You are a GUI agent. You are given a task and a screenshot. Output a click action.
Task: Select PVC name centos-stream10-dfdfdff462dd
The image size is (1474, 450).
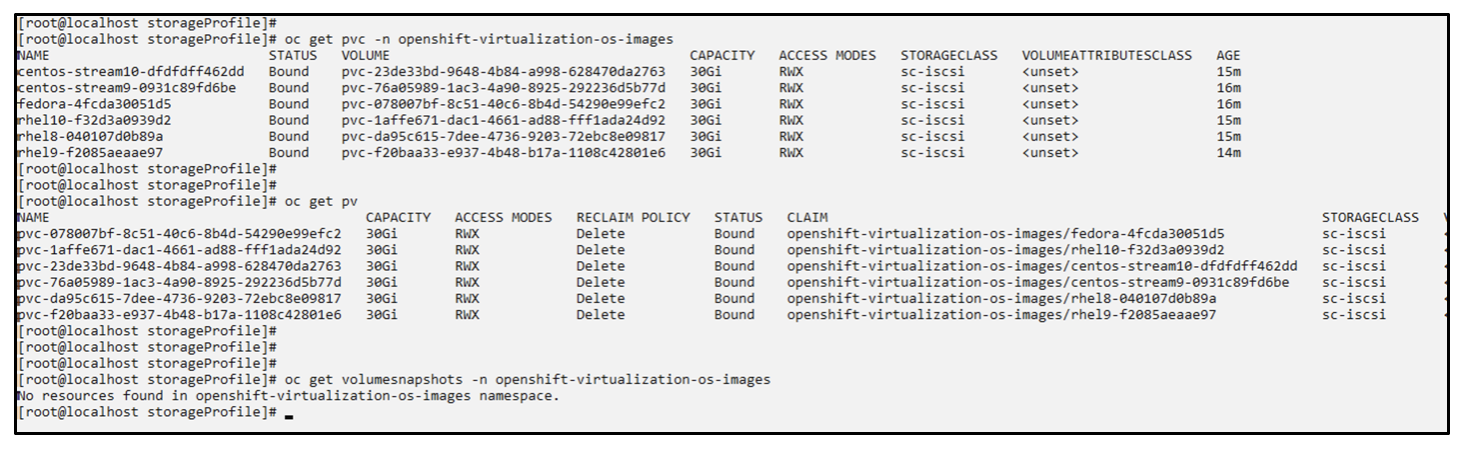click(131, 71)
